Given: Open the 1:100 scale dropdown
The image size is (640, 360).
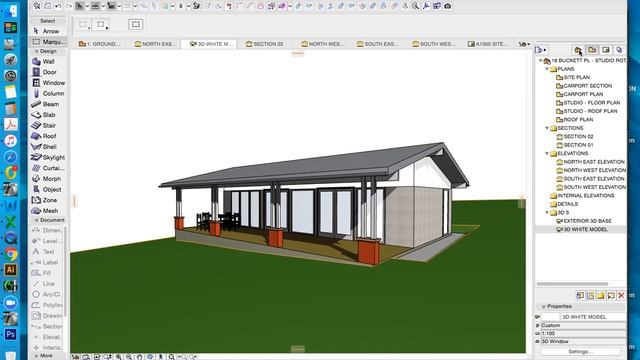Looking at the screenshot, I should coord(583,333).
